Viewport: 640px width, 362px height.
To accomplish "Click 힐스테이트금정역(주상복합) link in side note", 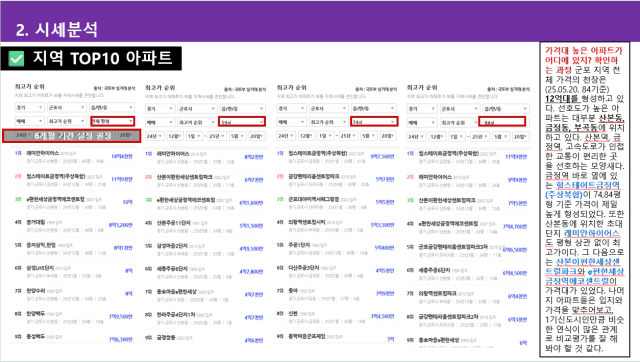I will point(582,190).
